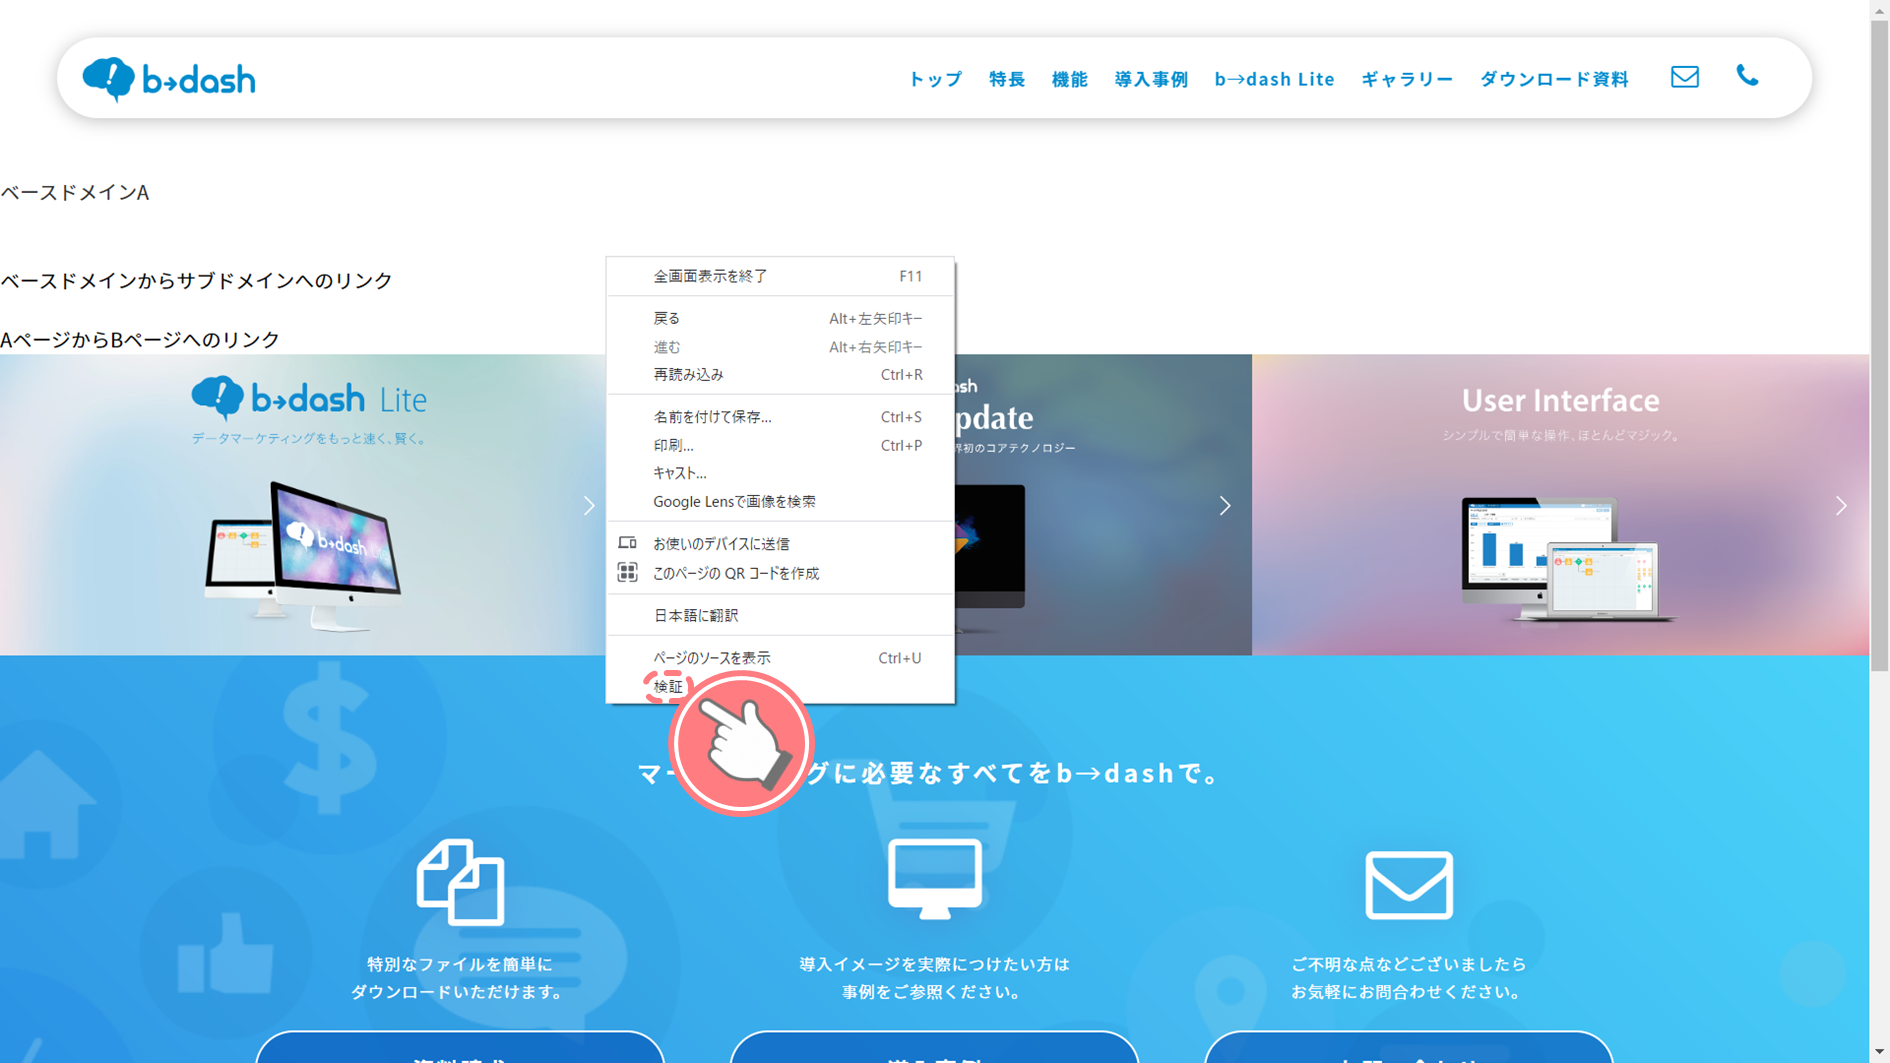
Task: Click ベースドメインからサブドメインへのリンク link
Action: [196, 280]
